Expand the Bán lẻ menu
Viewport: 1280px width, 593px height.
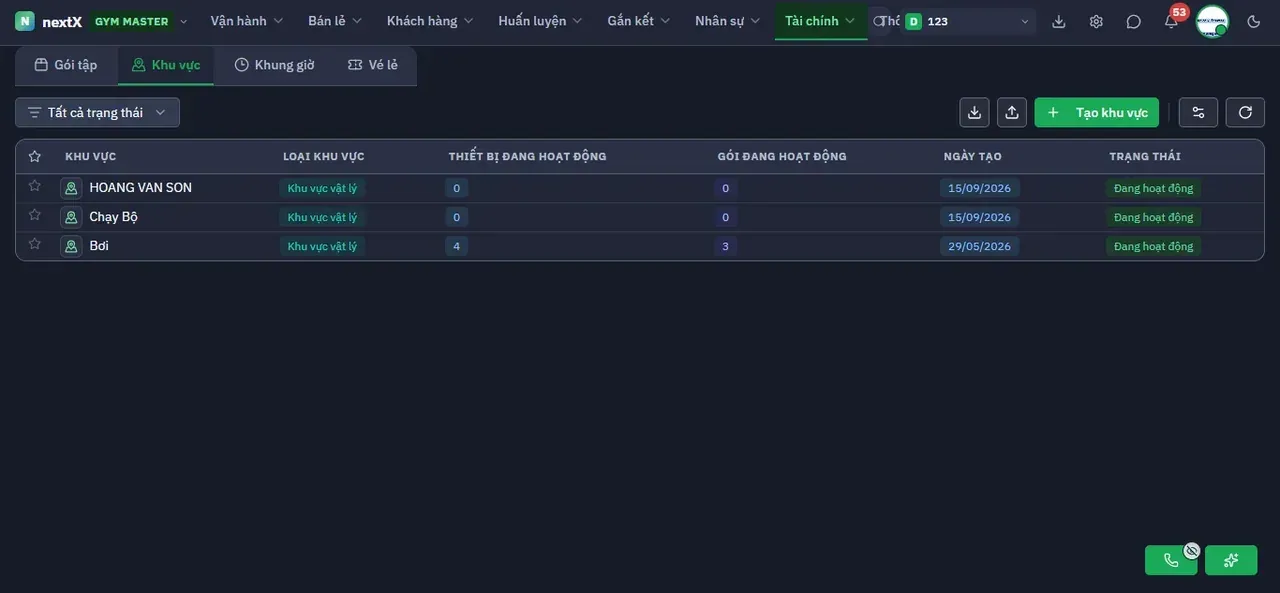point(335,21)
